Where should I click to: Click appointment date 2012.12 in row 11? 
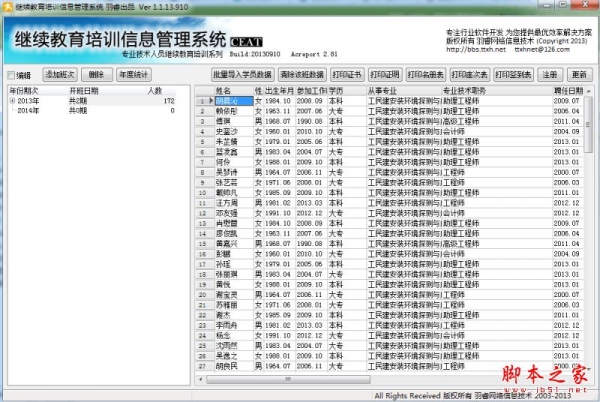[x=566, y=203]
